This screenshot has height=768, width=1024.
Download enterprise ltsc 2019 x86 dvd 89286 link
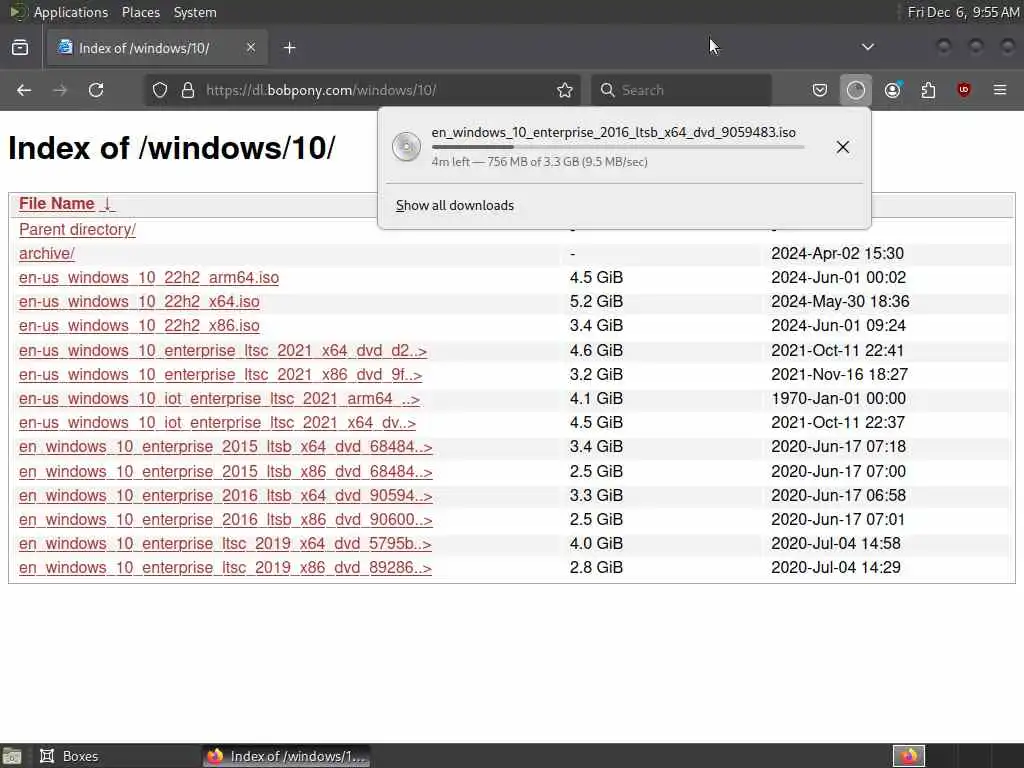point(225,568)
